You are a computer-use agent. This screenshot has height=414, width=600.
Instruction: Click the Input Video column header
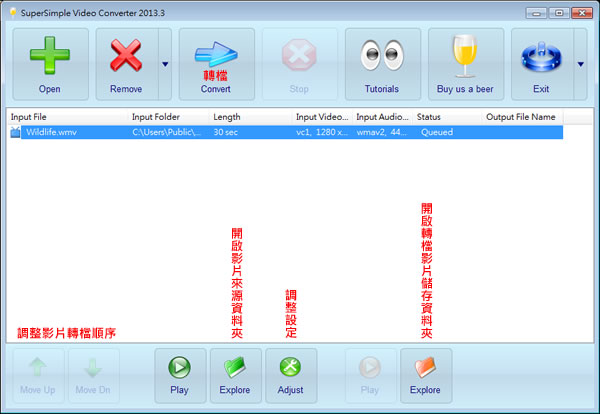coord(322,117)
